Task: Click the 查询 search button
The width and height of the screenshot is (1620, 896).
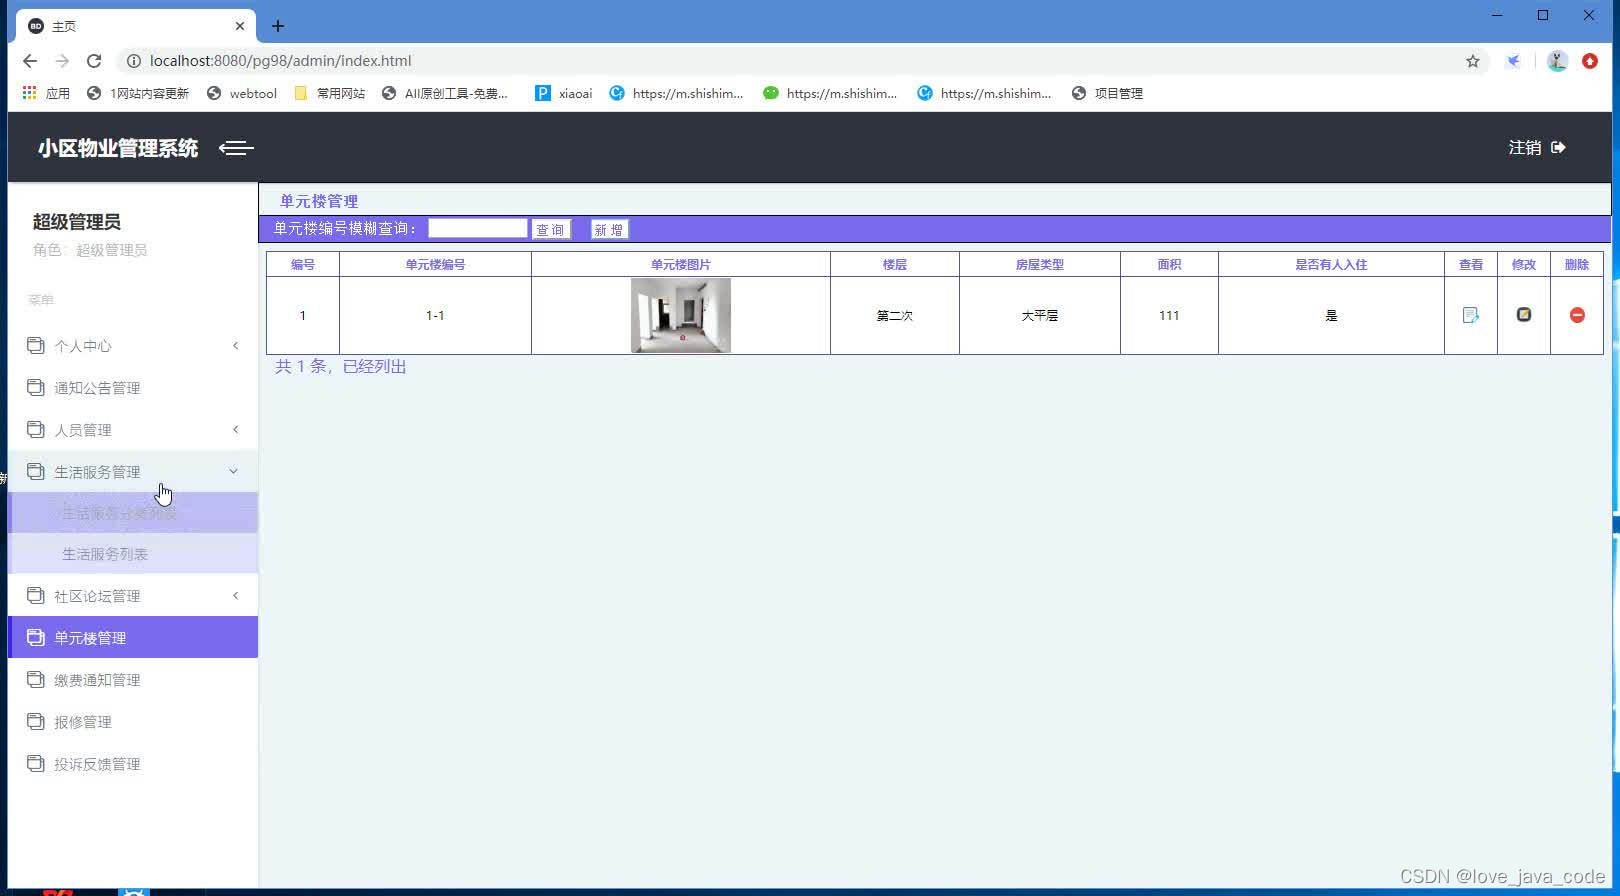Action: (551, 230)
